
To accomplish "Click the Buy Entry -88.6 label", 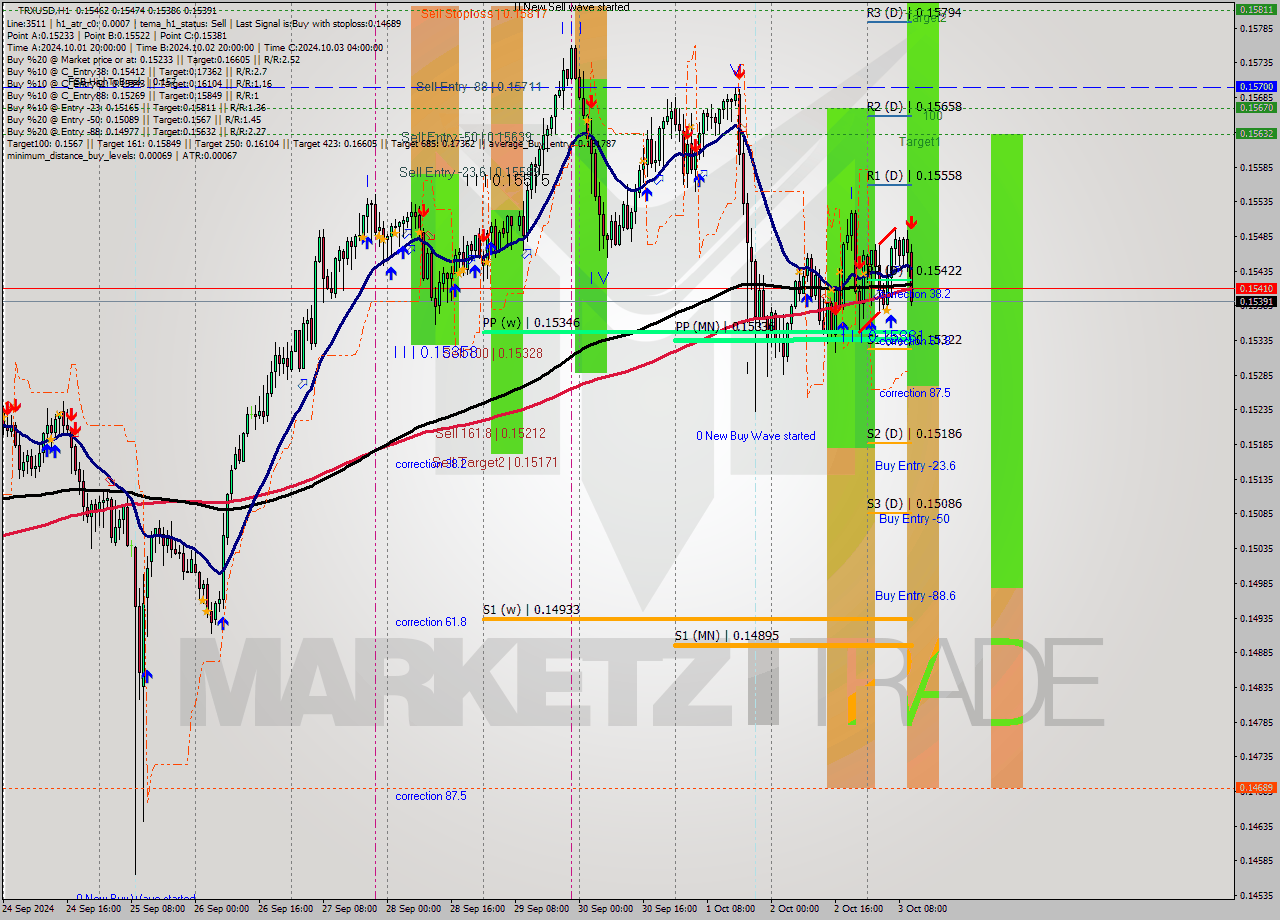I will tap(915, 595).
